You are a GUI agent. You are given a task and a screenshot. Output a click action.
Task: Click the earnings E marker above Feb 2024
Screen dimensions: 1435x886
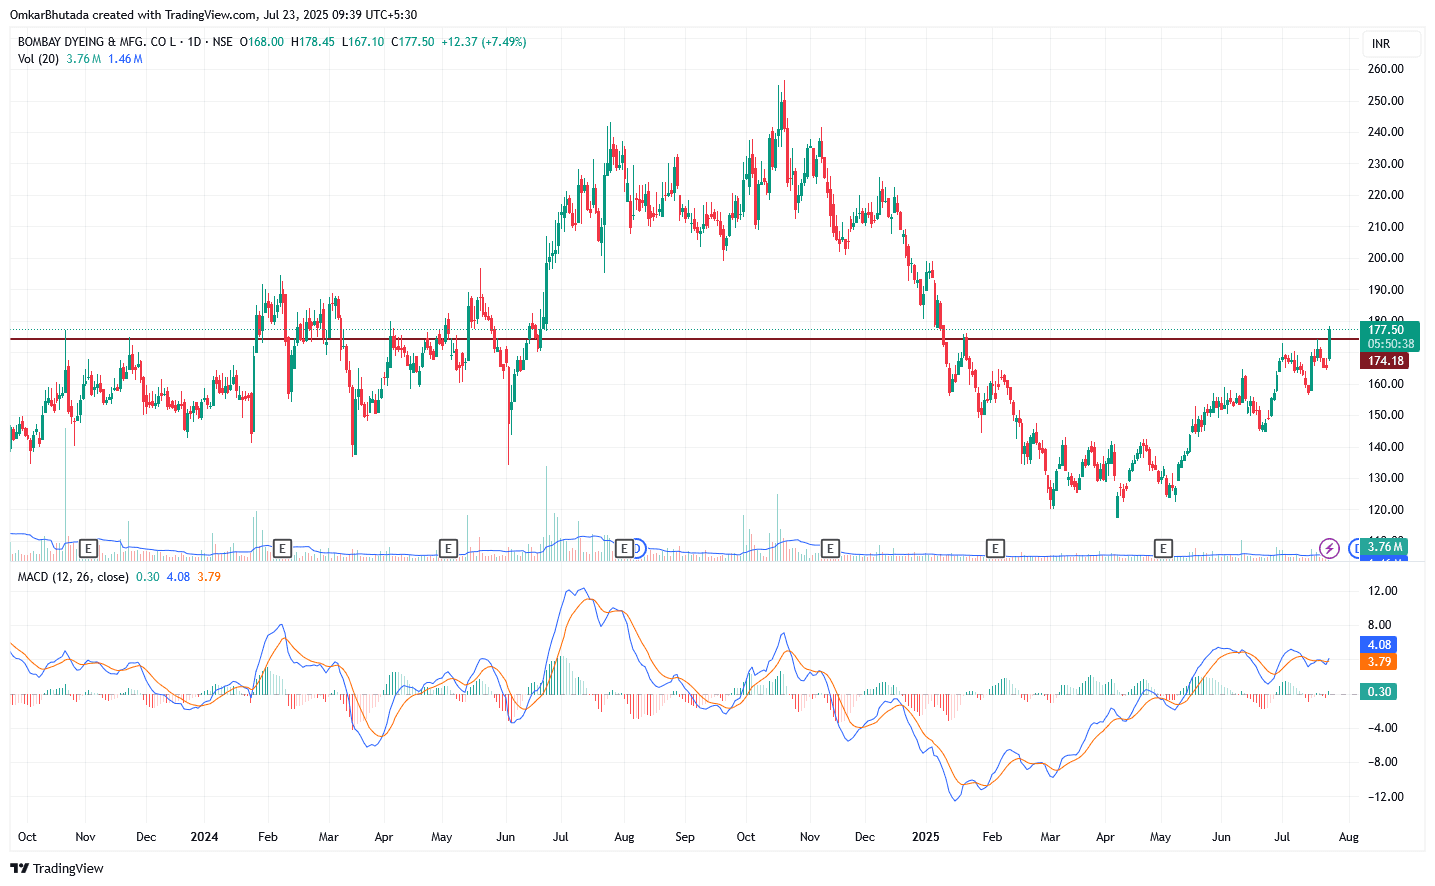pyautogui.click(x=282, y=548)
